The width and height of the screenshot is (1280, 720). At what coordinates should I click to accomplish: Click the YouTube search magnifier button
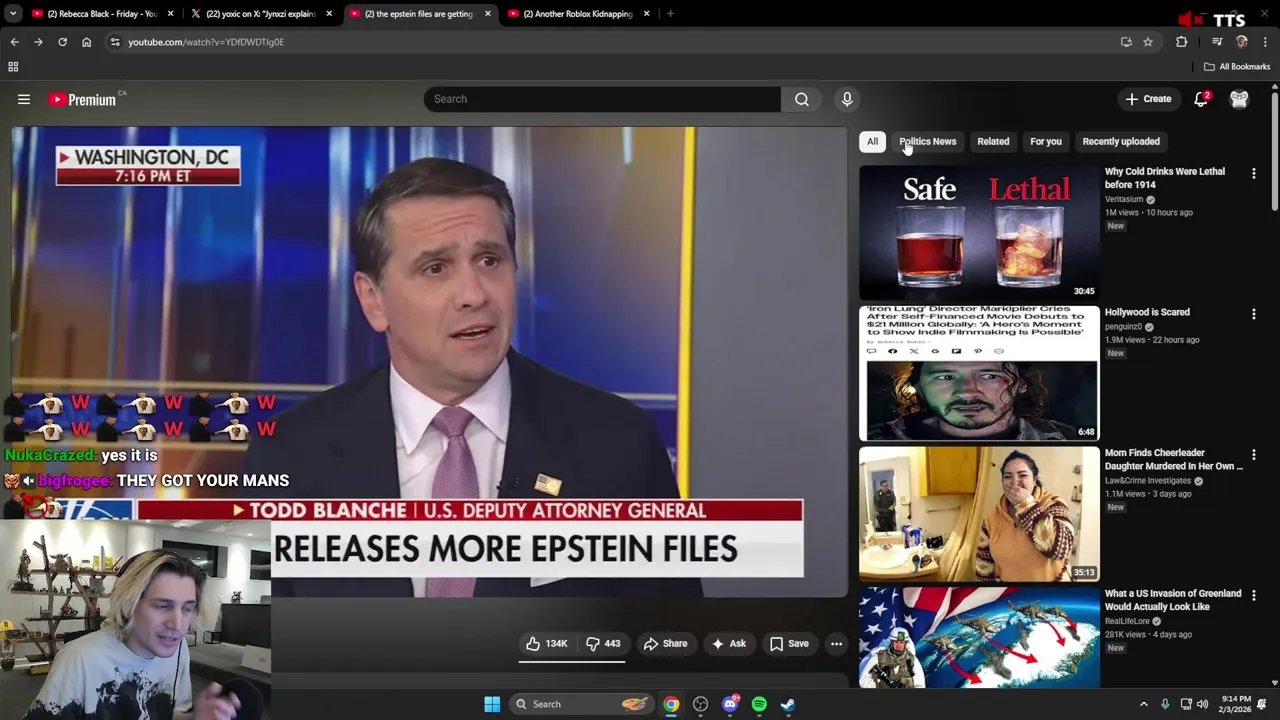(x=802, y=99)
